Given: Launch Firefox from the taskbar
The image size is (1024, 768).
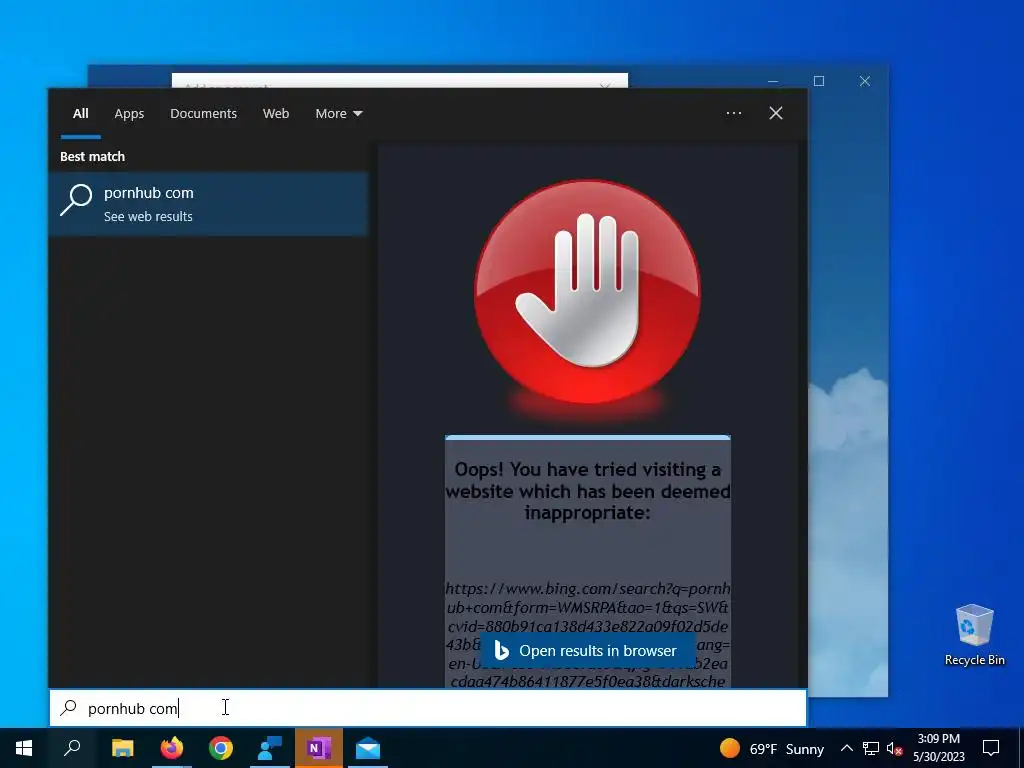Looking at the screenshot, I should tap(172, 748).
